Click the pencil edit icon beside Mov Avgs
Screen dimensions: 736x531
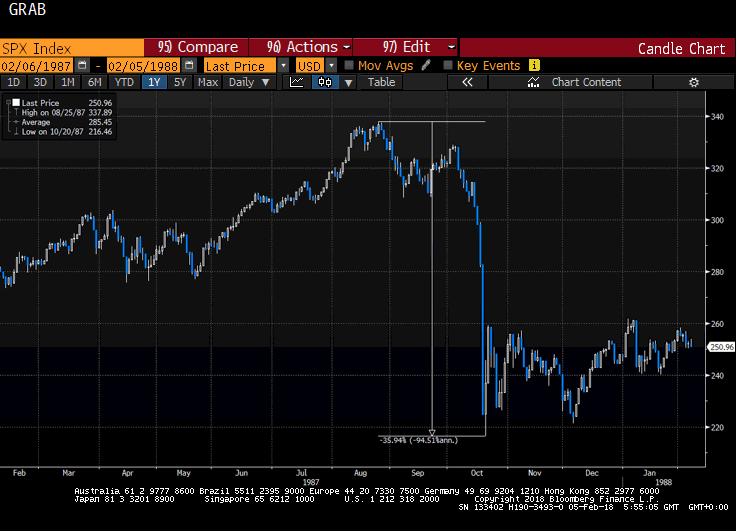pyautogui.click(x=426, y=65)
